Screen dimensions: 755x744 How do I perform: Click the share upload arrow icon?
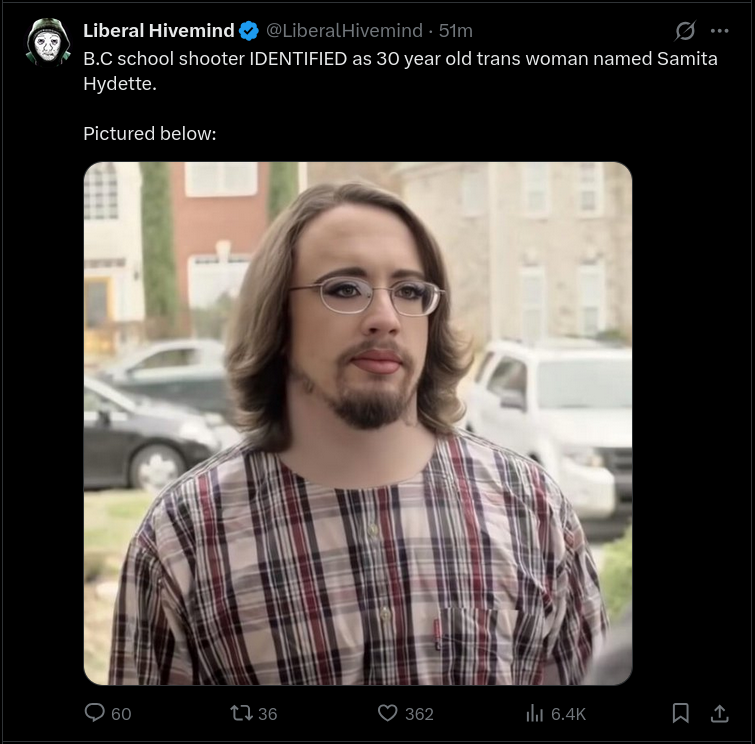(x=719, y=713)
